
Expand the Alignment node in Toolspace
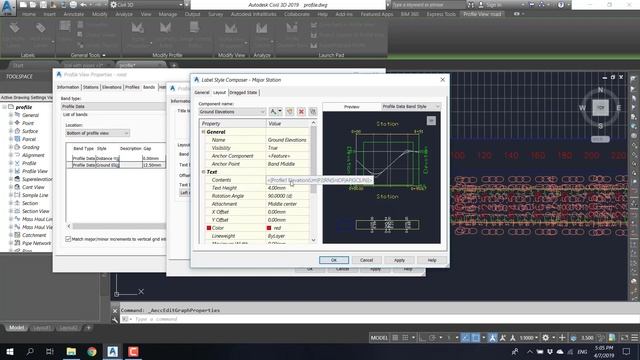coord(11,155)
